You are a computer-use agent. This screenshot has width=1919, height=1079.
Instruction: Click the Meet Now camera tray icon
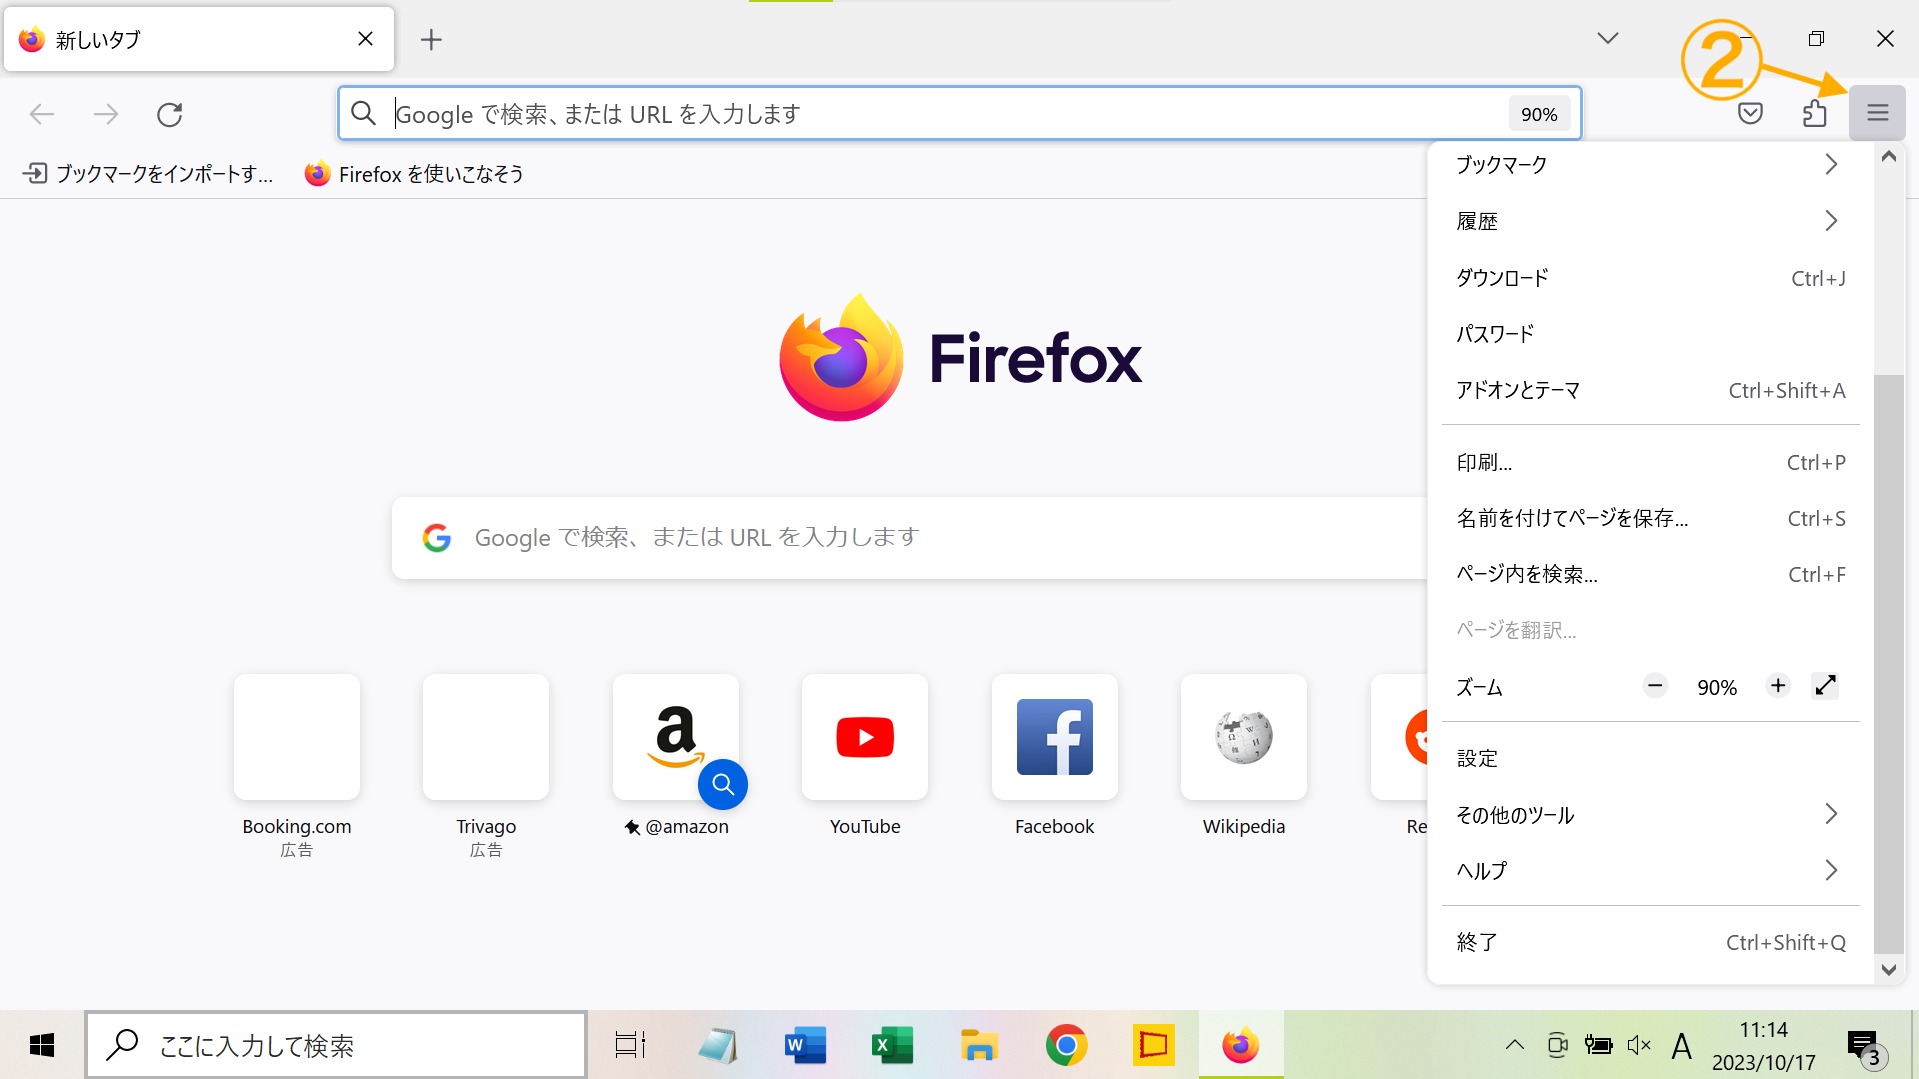(x=1557, y=1045)
